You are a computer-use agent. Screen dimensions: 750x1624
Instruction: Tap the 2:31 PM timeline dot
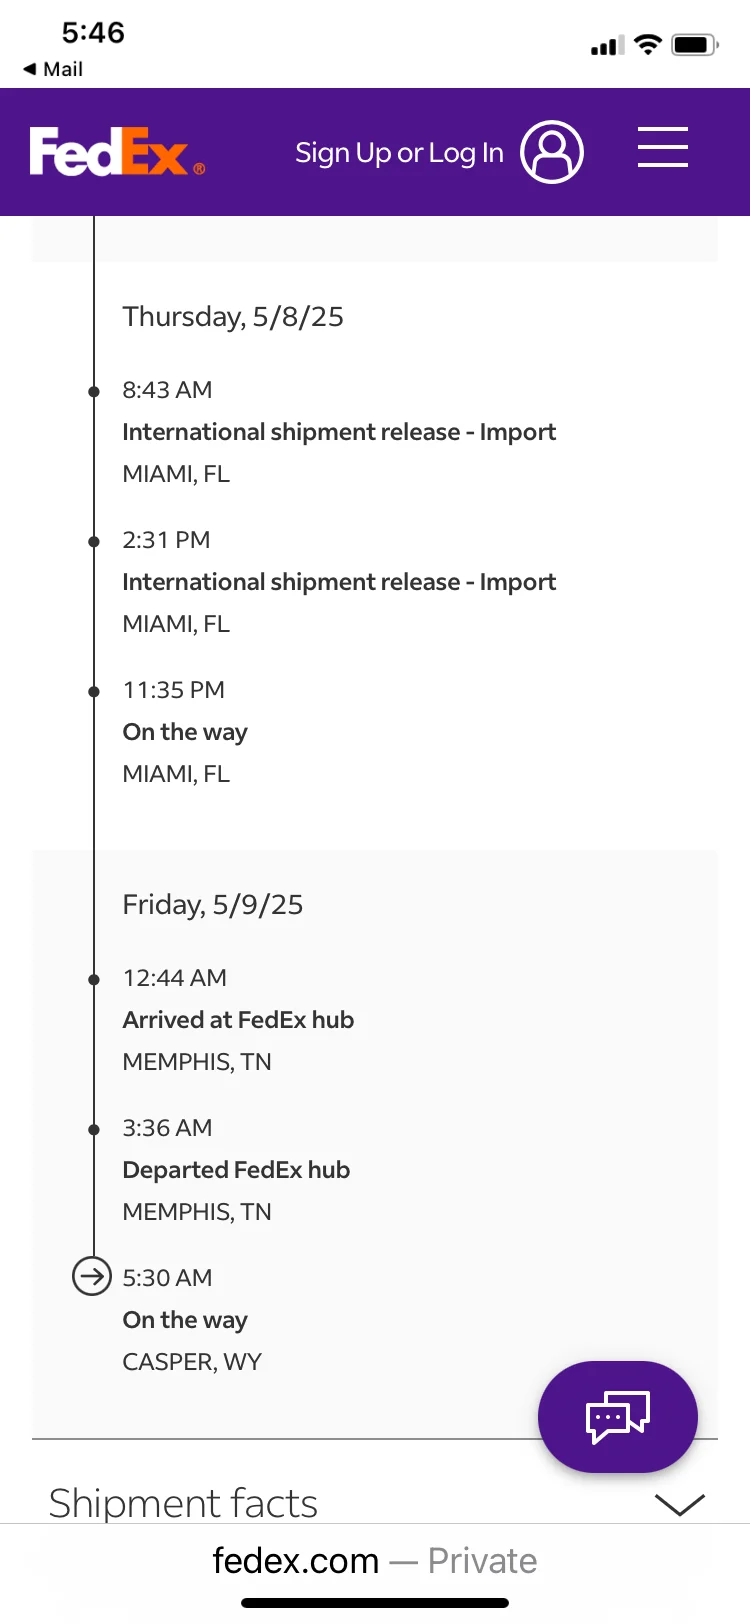94,541
